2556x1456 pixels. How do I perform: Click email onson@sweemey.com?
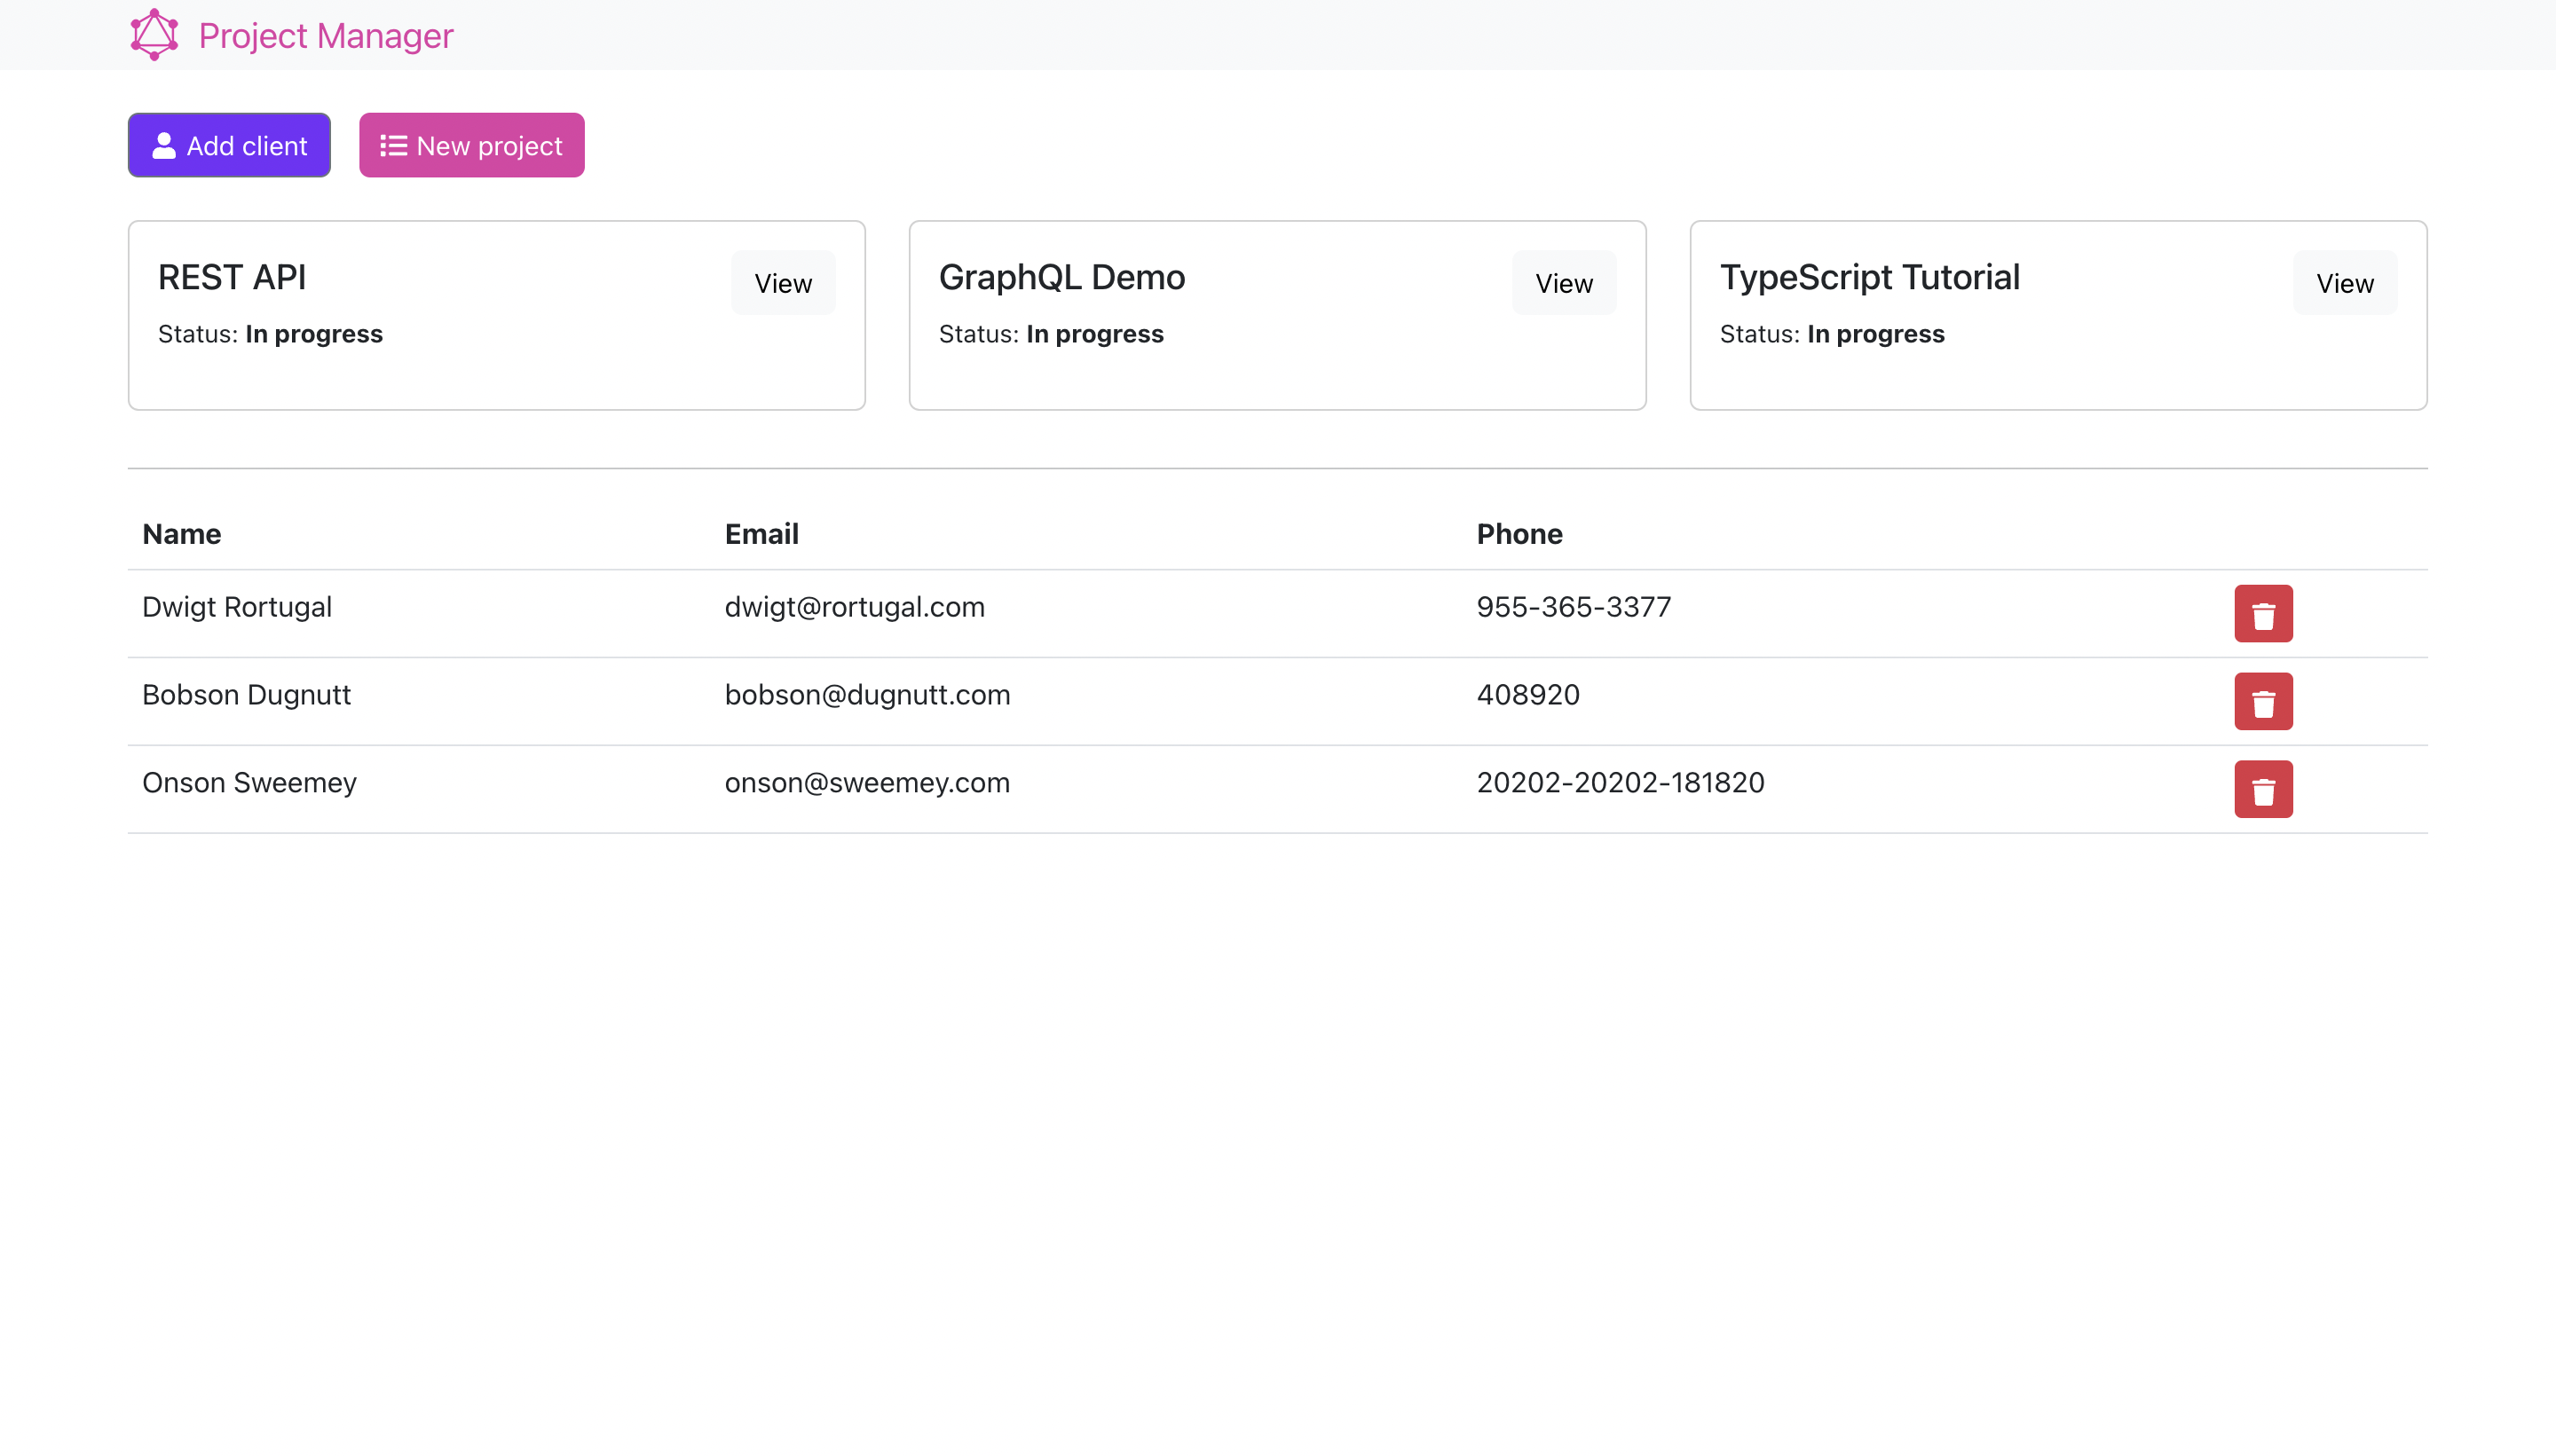click(868, 783)
